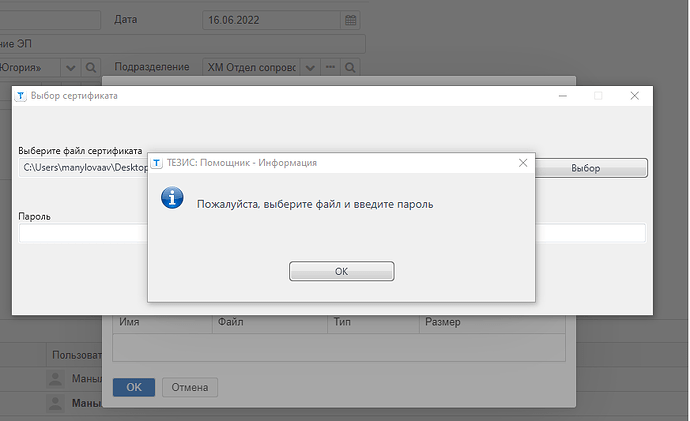
Task: Expand the Подразделение dropdown arrow
Action: [x=311, y=67]
